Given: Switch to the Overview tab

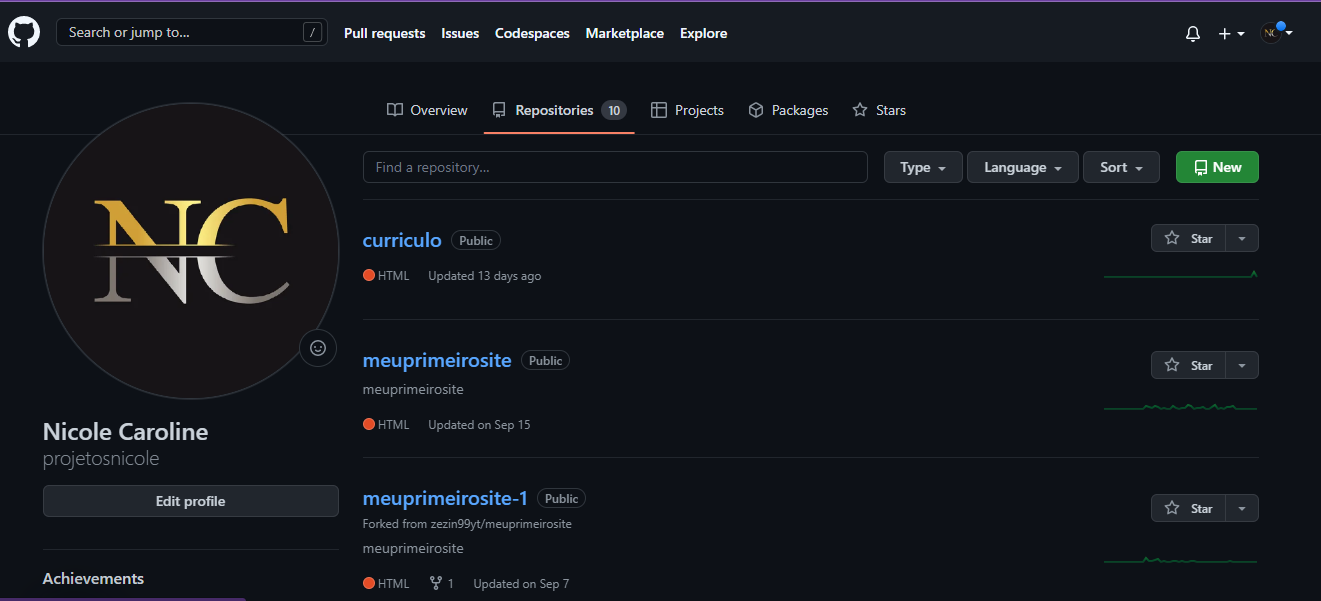Looking at the screenshot, I should 427,110.
